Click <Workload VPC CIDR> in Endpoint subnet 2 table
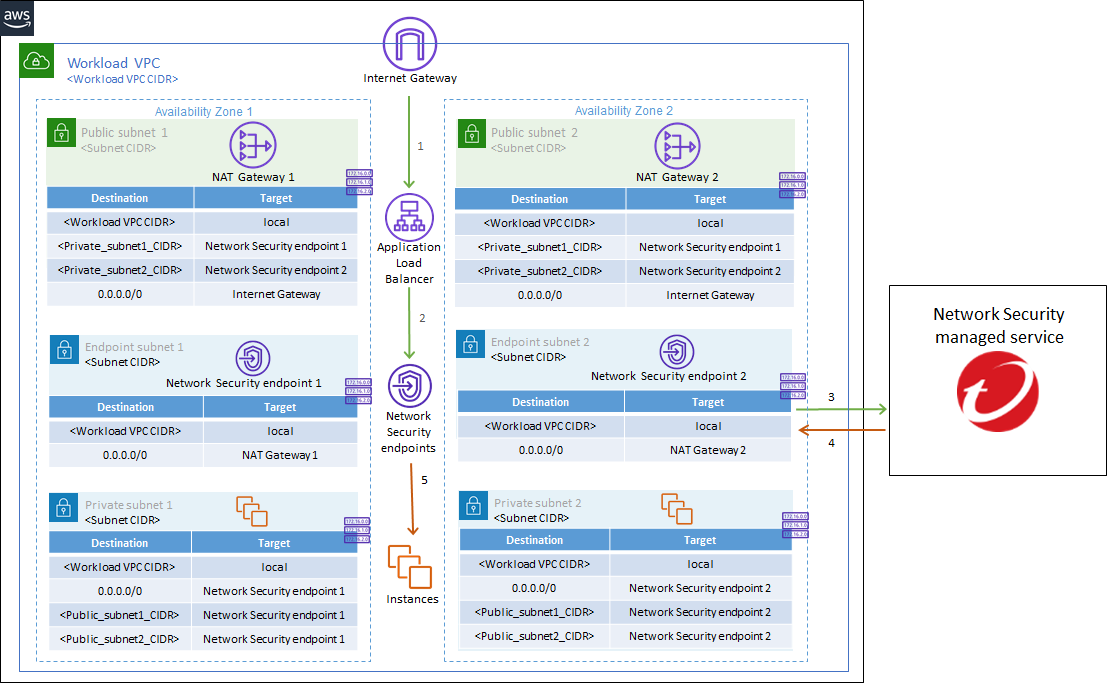 coord(540,426)
